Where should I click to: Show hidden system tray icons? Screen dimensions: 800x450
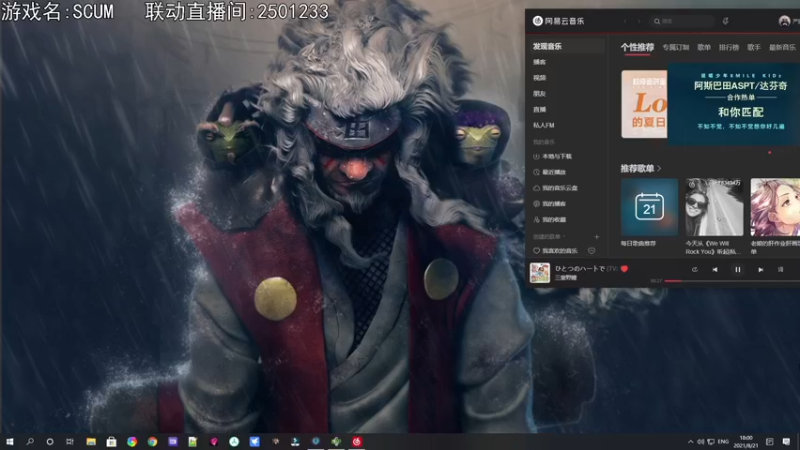[690, 441]
